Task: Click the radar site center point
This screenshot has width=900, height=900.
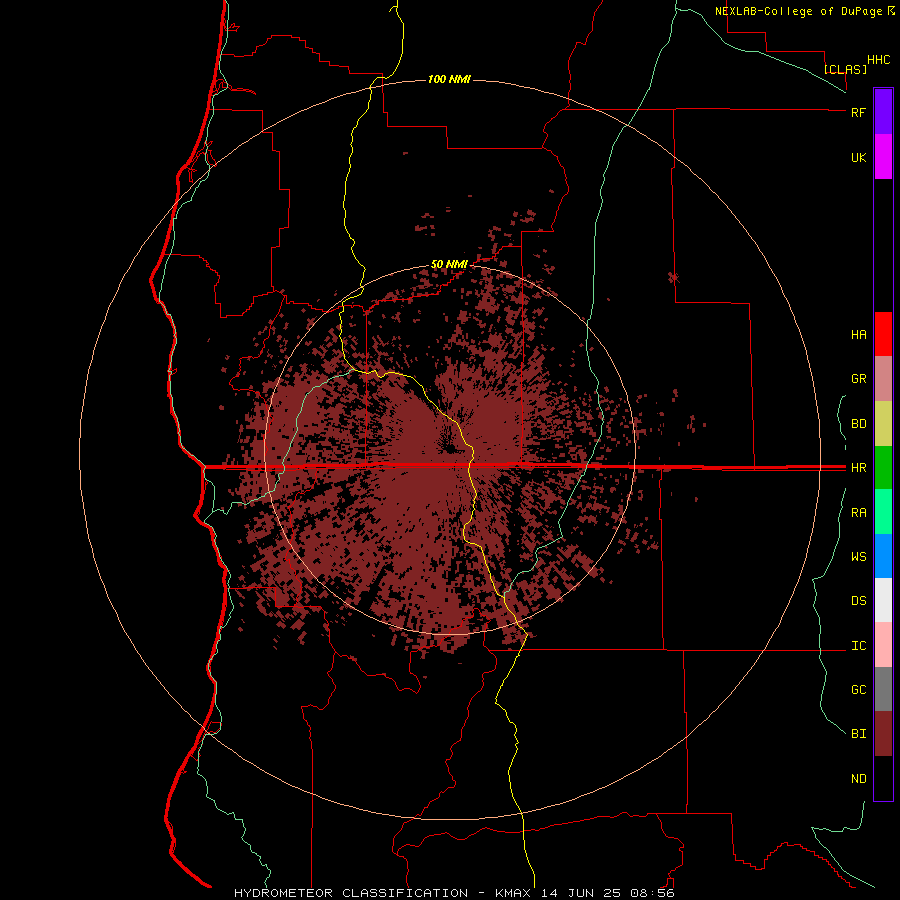Action: (449, 449)
